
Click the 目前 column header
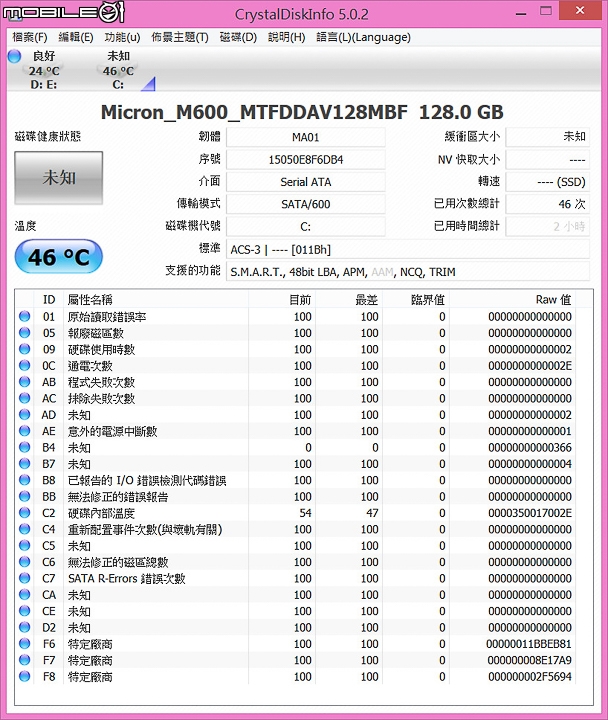click(282, 299)
